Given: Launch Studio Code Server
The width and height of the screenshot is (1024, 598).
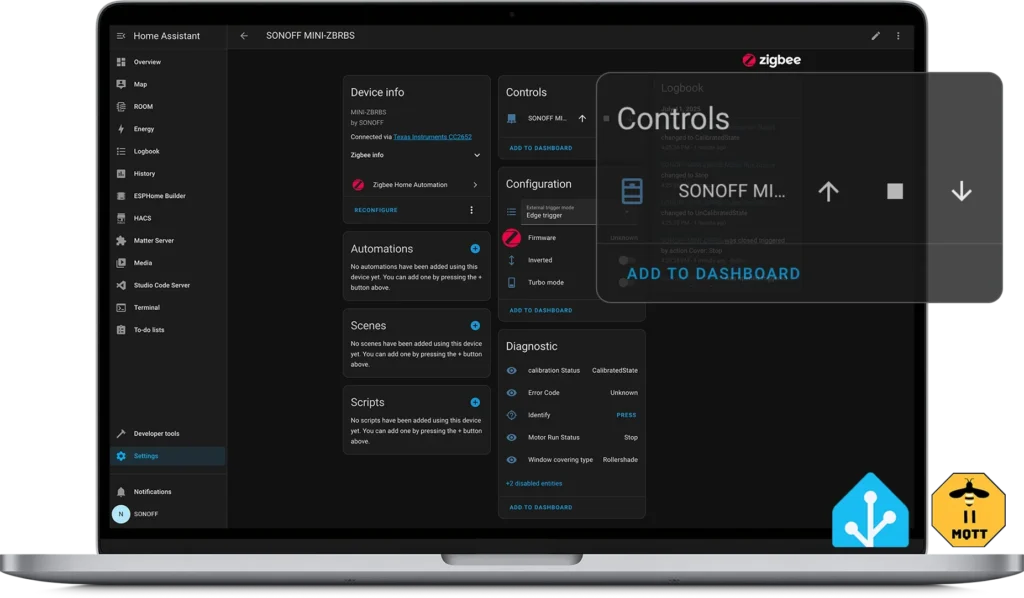Looking at the screenshot, I should (167, 285).
